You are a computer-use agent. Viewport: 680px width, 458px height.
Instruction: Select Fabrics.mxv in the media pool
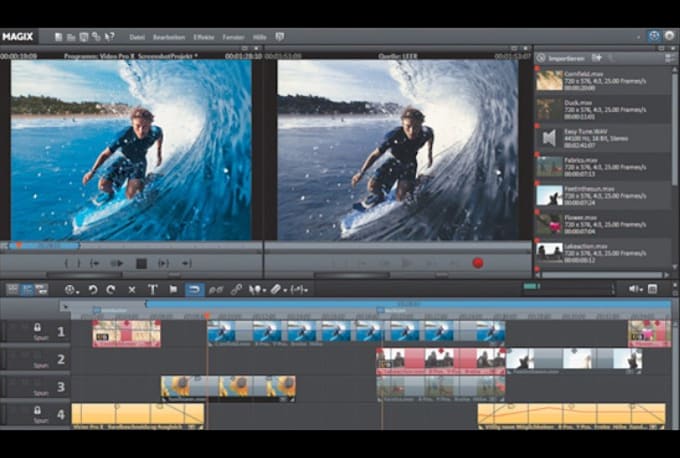click(x=603, y=167)
